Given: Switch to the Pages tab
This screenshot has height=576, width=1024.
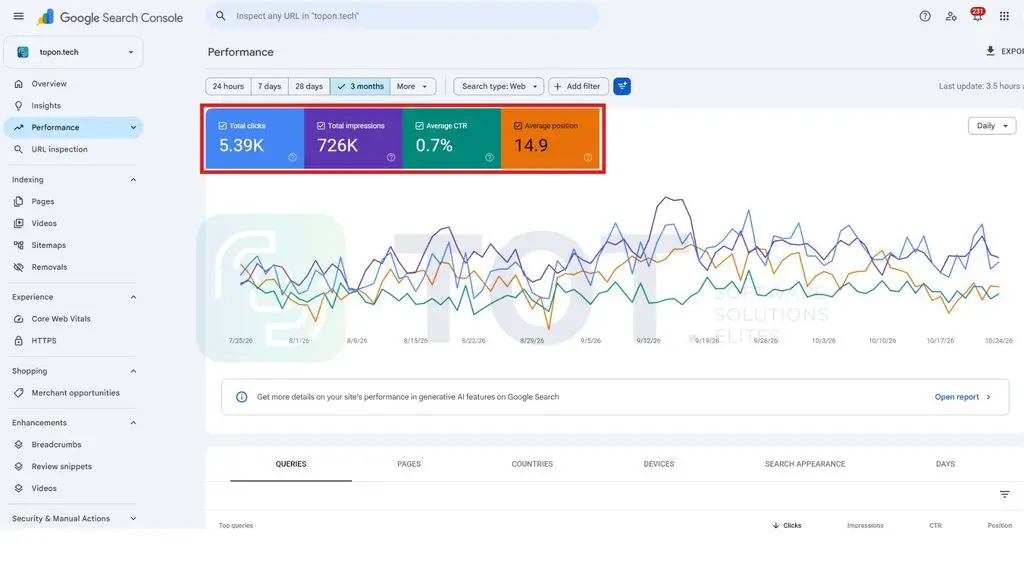Looking at the screenshot, I should tap(409, 464).
